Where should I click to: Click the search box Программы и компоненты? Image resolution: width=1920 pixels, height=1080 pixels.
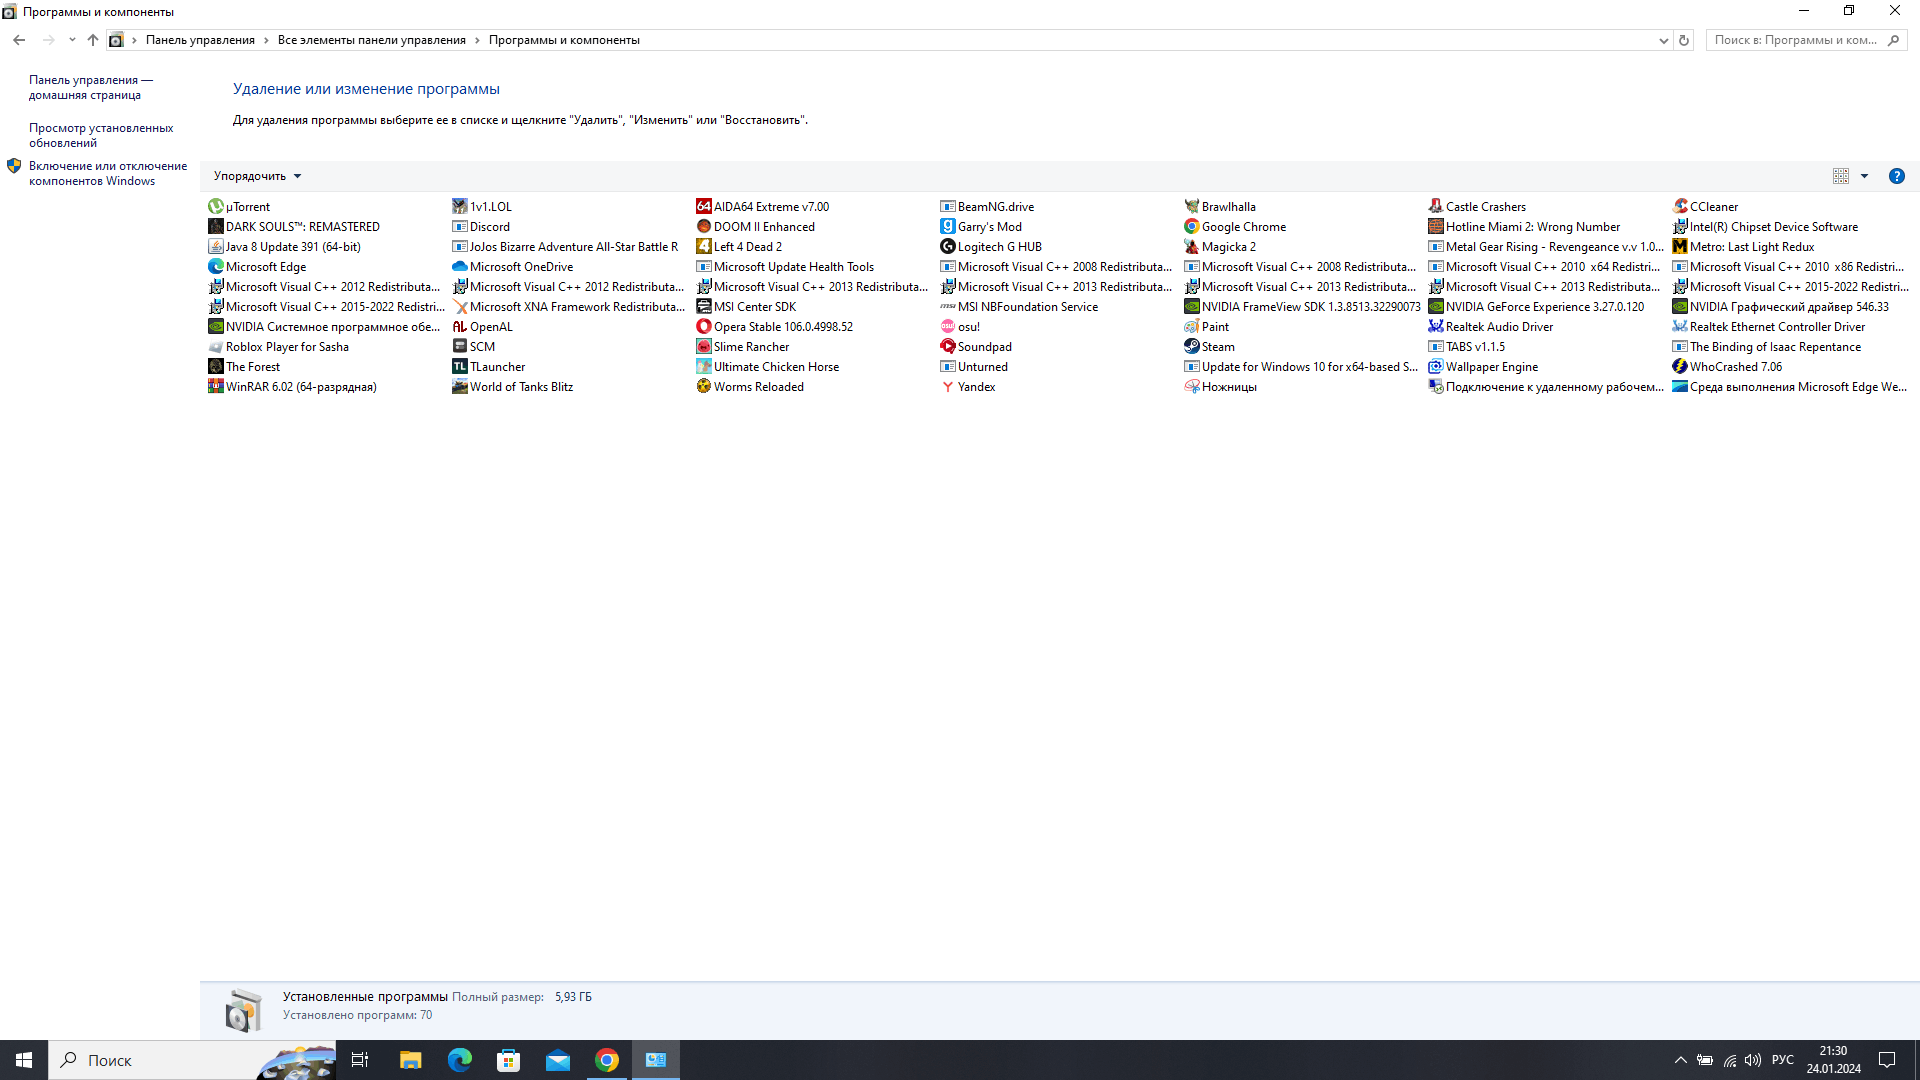[x=1806, y=40]
